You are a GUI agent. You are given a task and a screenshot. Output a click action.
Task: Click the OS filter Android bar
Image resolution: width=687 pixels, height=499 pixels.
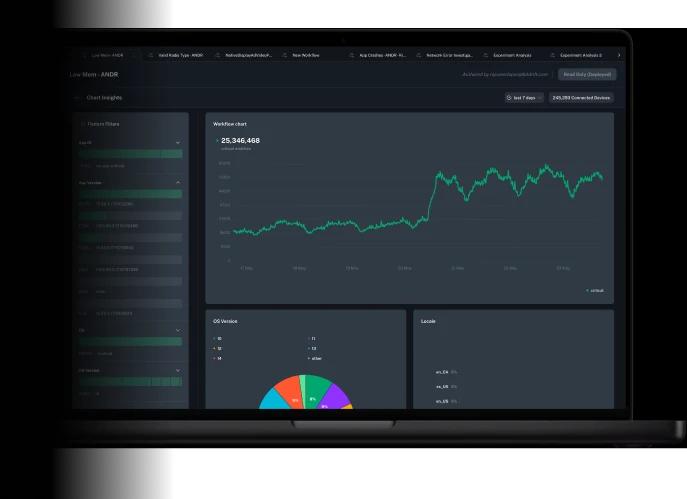pyautogui.click(x=131, y=342)
